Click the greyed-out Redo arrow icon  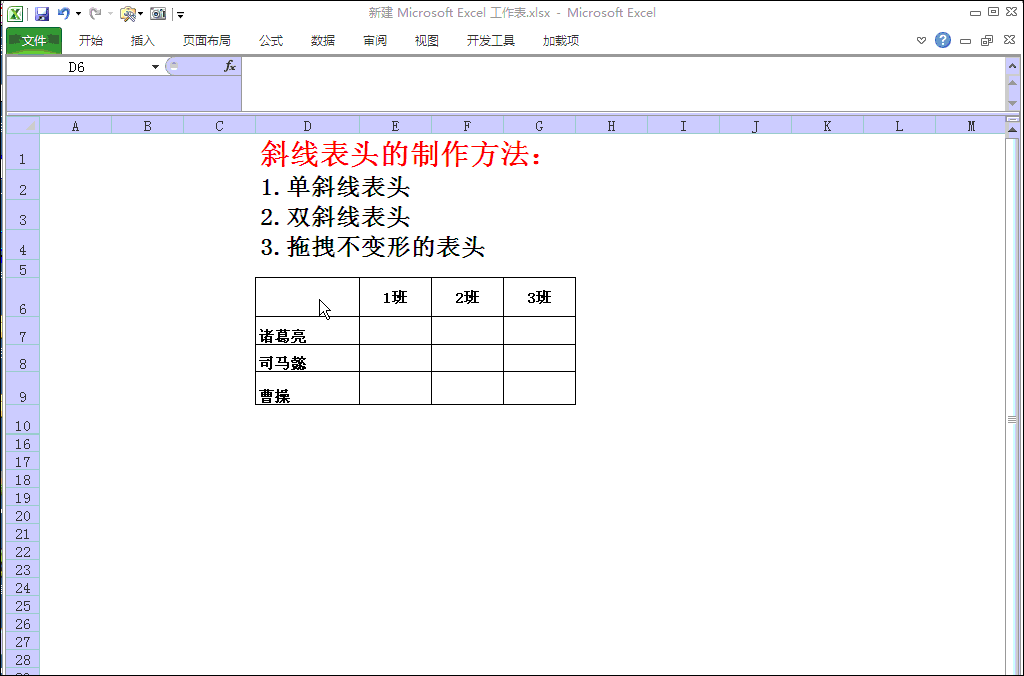(95, 13)
